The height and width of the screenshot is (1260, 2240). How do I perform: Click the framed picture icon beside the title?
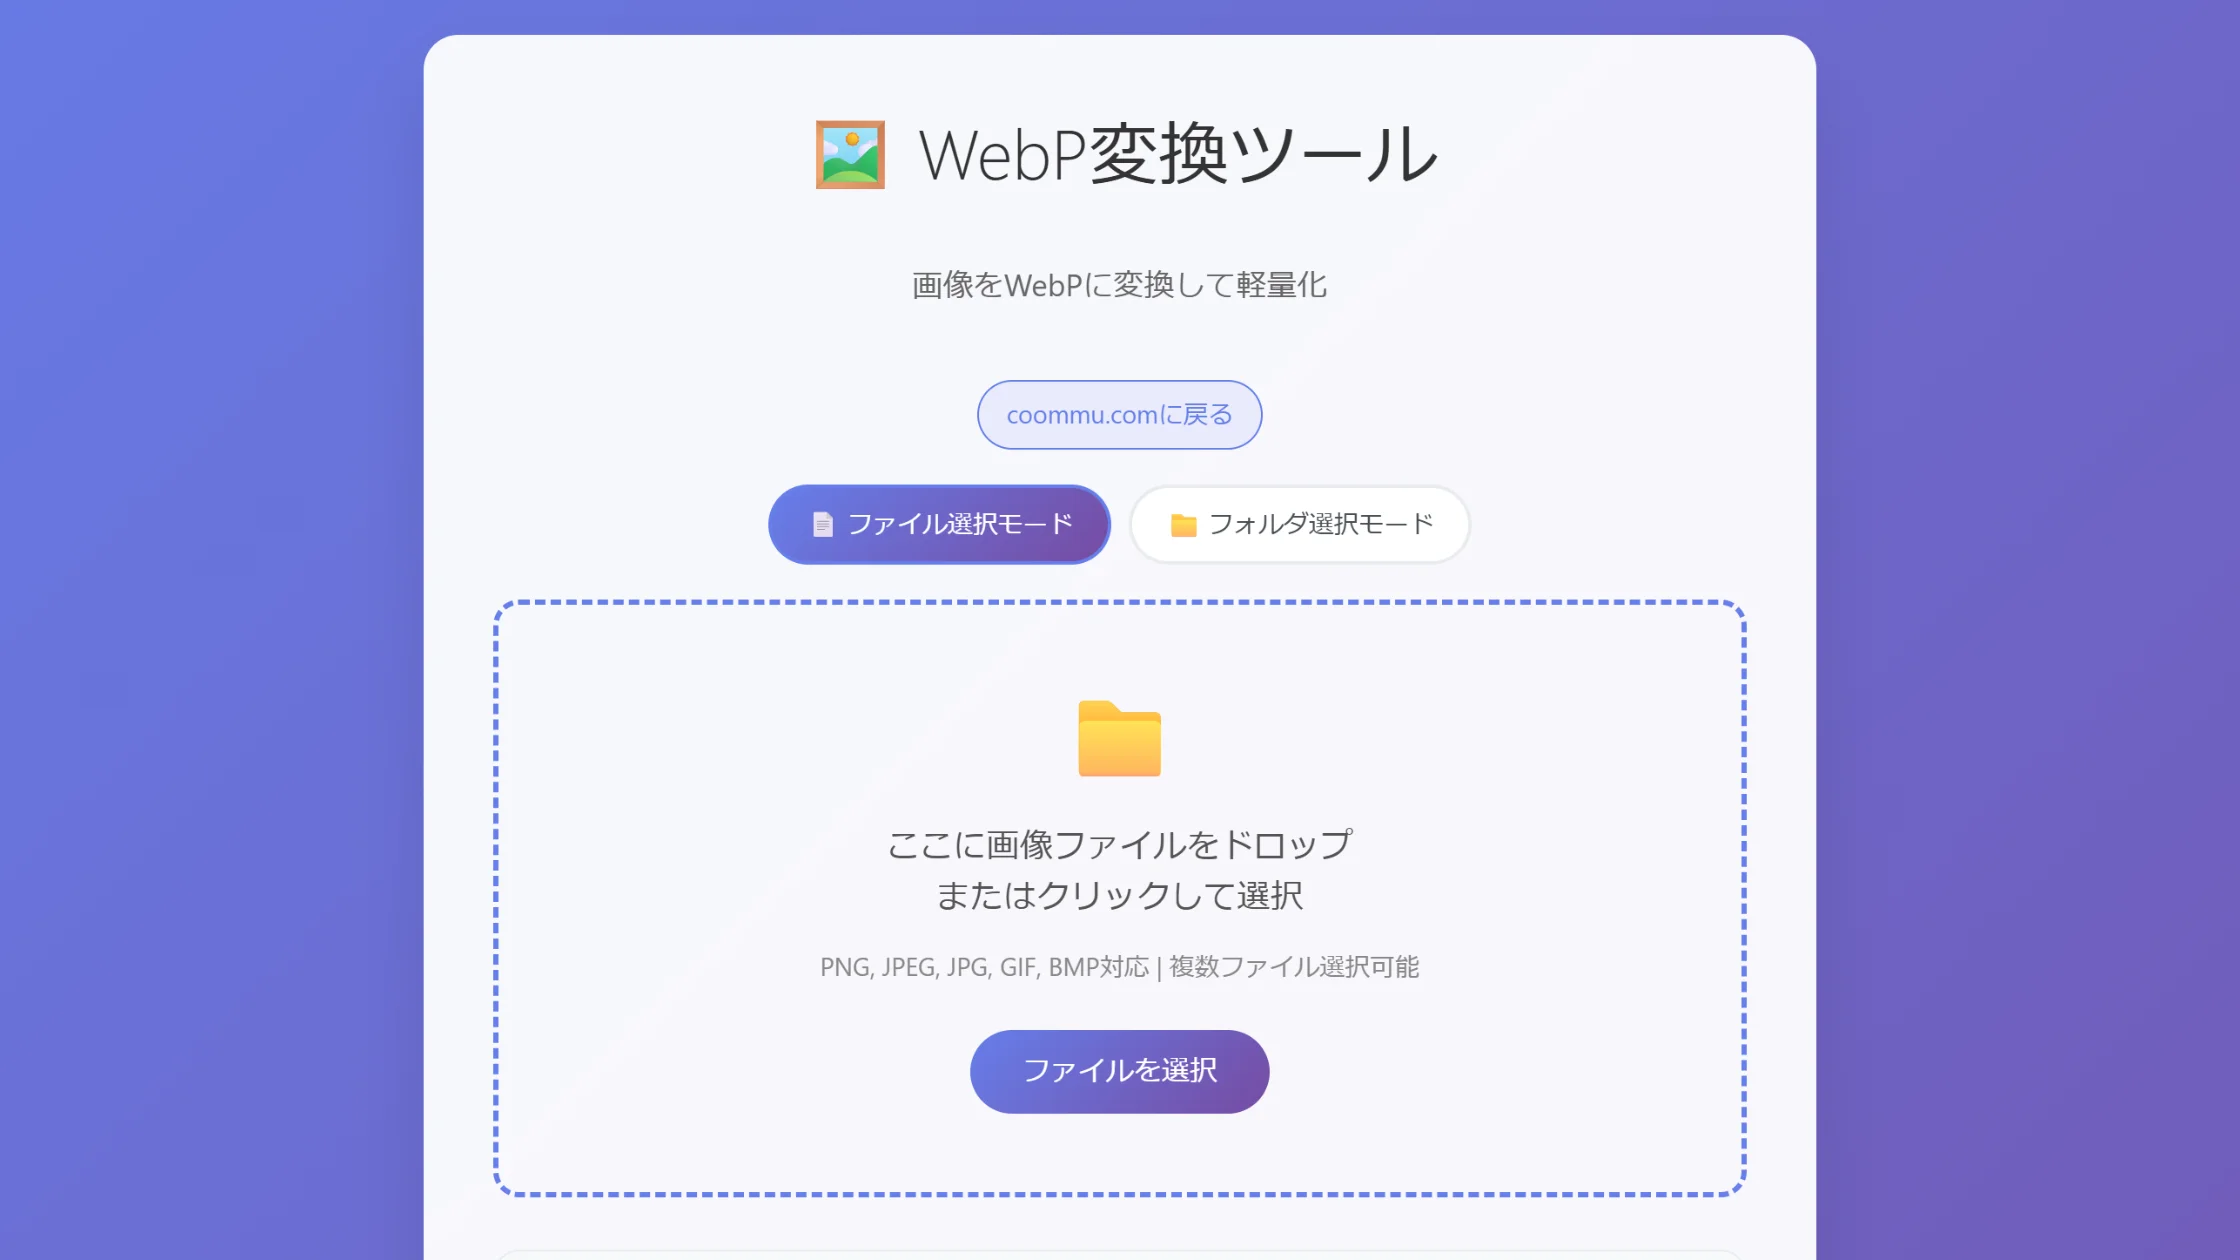[850, 155]
